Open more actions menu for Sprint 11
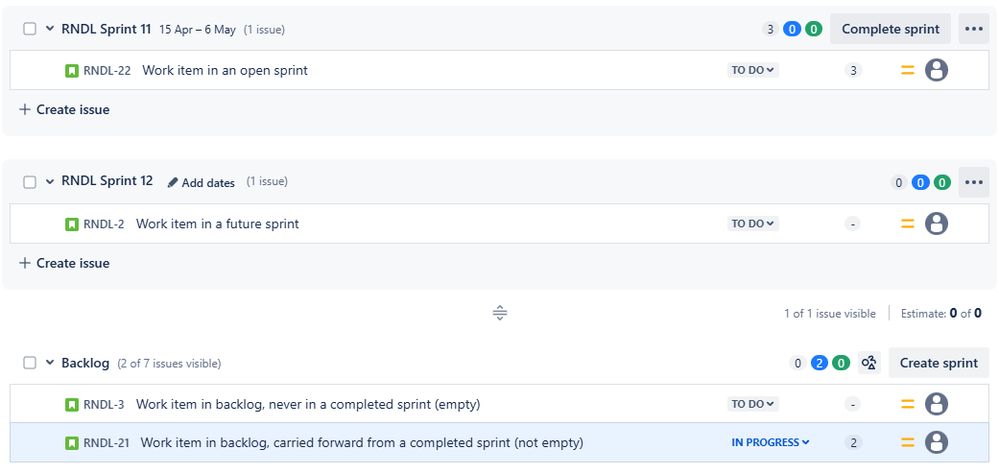Screen dimensions: 999x471 974,29
